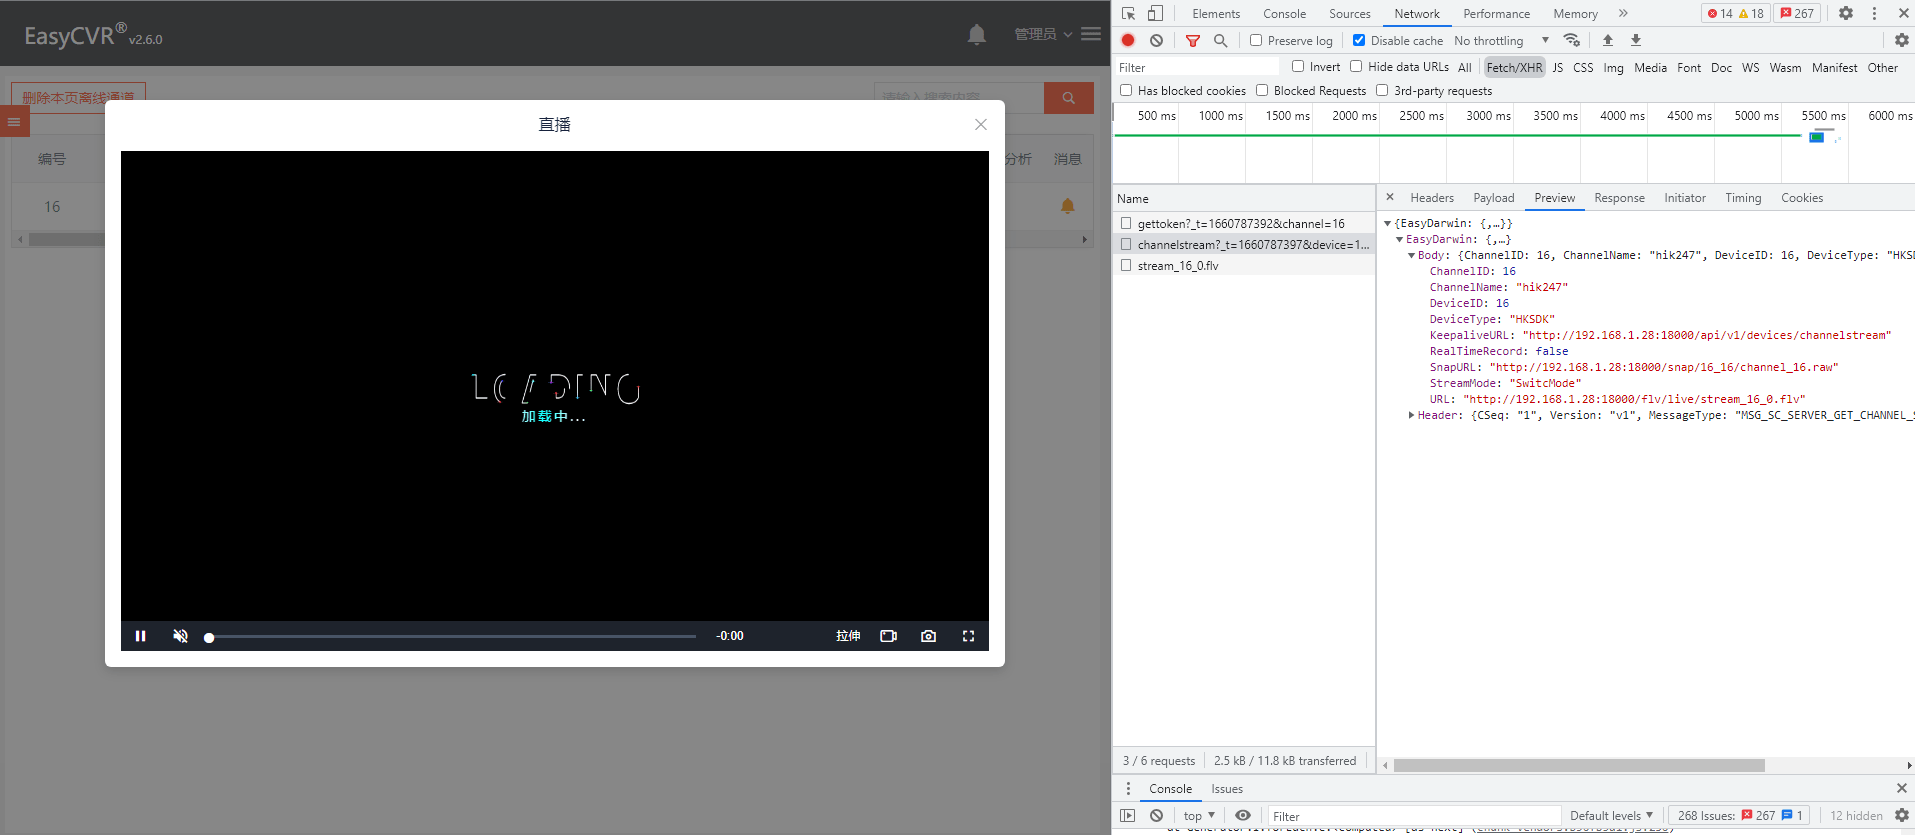The width and height of the screenshot is (1915, 835).
Task: Select the inspect element tool in DevTools
Action: (x=1129, y=13)
